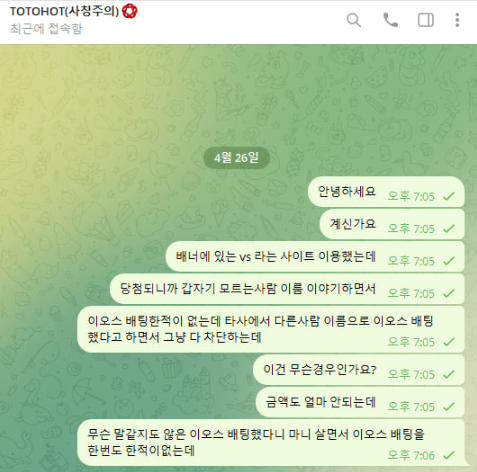Select the 계신가요 message bubble
The width and height of the screenshot is (477, 472).
[x=392, y=224]
